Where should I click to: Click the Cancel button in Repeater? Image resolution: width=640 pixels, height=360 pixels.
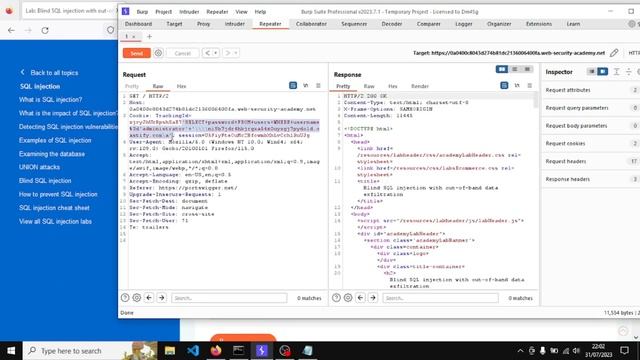click(182, 53)
